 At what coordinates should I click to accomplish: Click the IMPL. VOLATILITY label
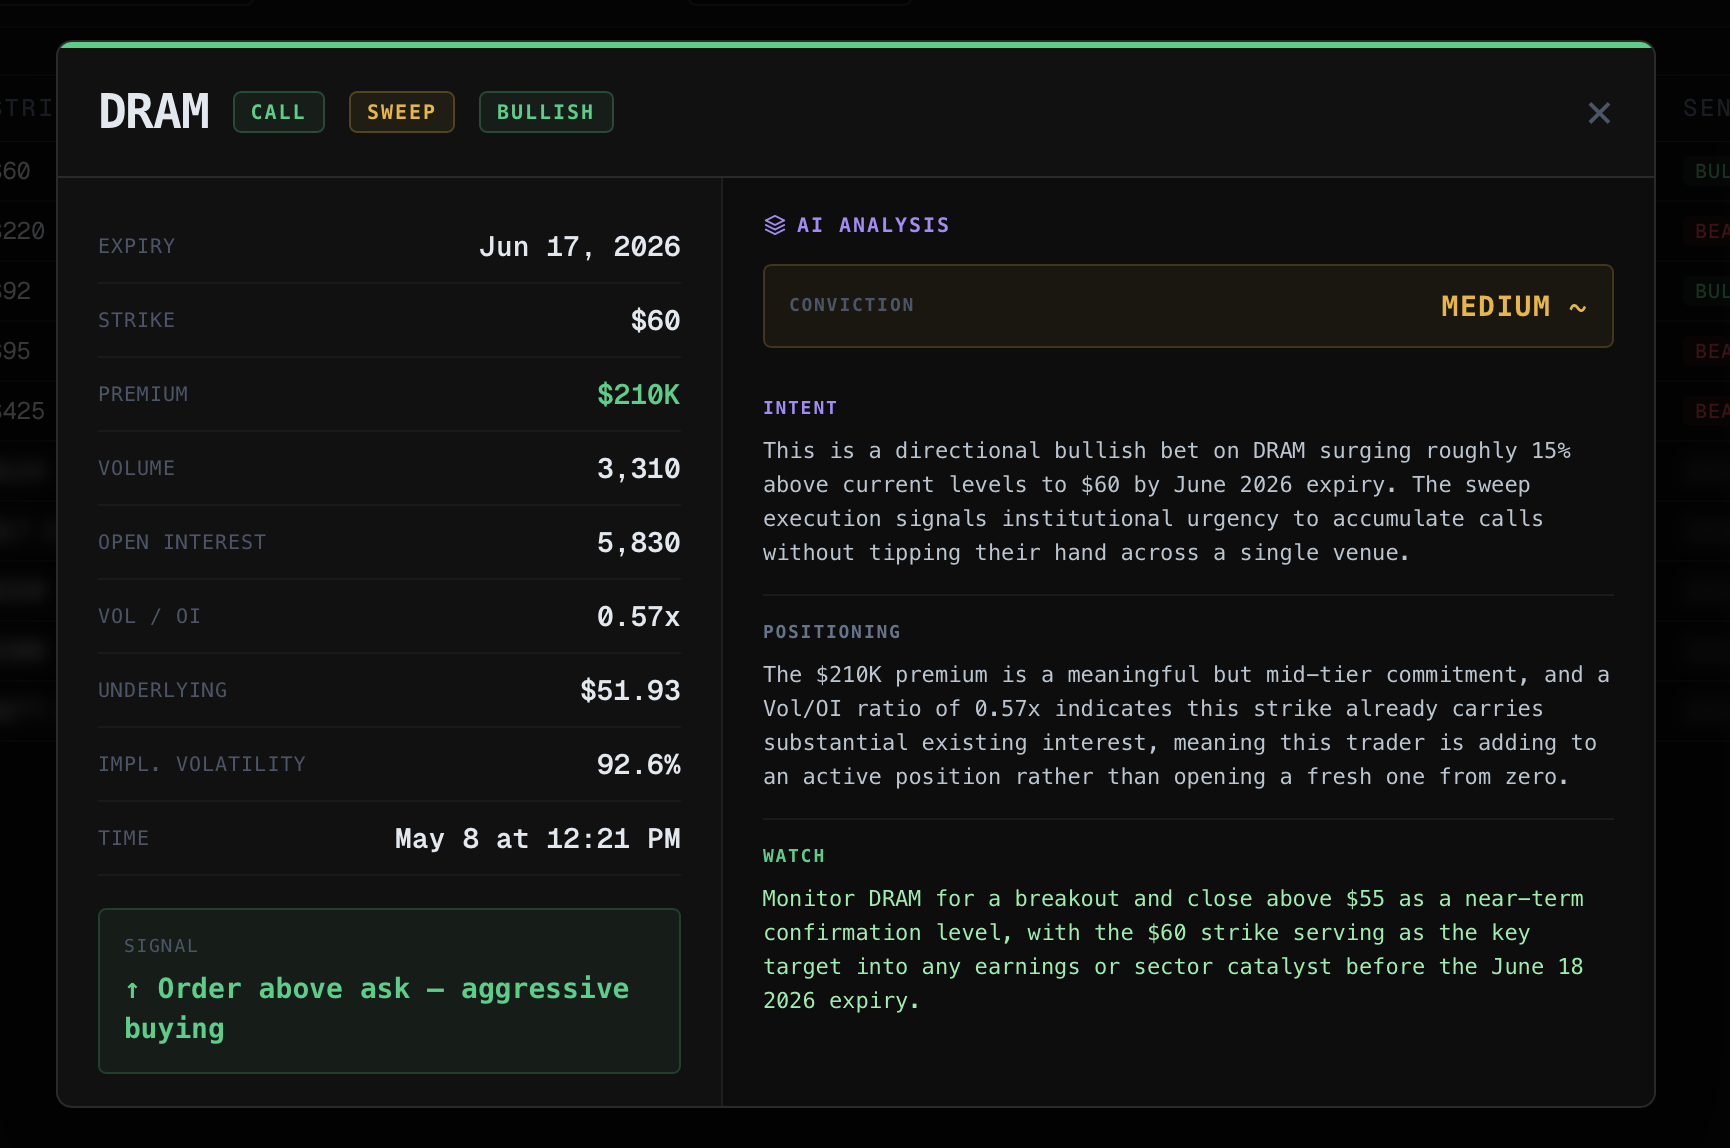coord(202,764)
